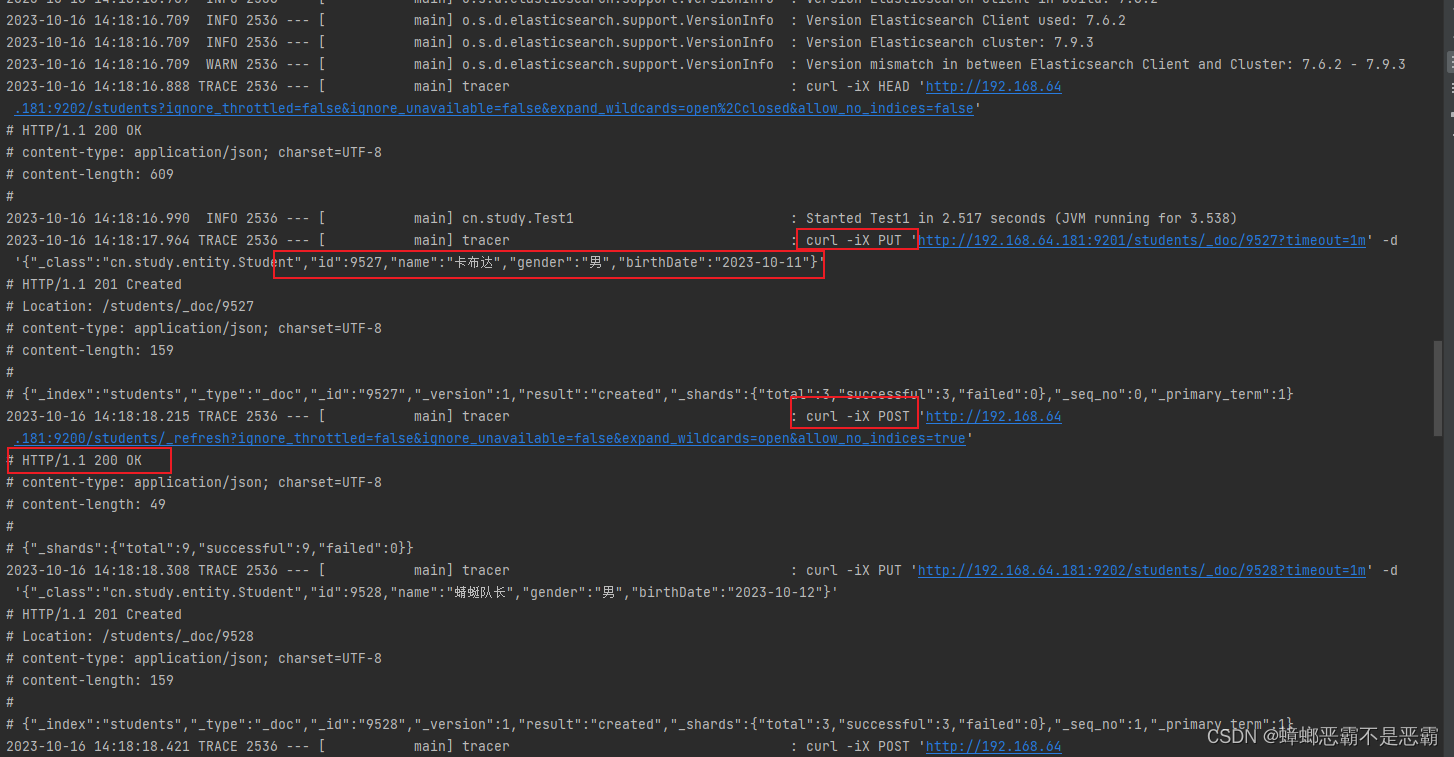Click the '# HTTP/1.1 200 OK' line above content-length 609
The height and width of the screenshot is (757, 1454).
(74, 130)
